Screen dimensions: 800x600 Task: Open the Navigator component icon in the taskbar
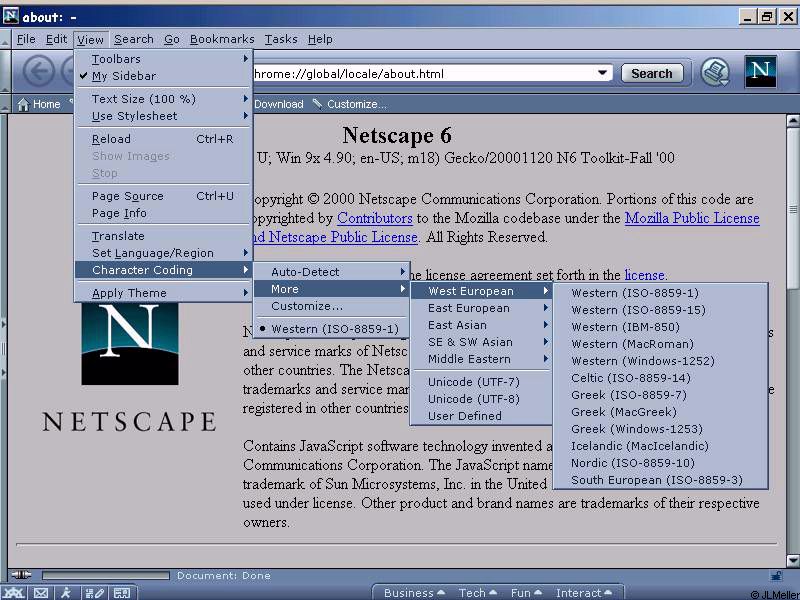tap(14, 593)
